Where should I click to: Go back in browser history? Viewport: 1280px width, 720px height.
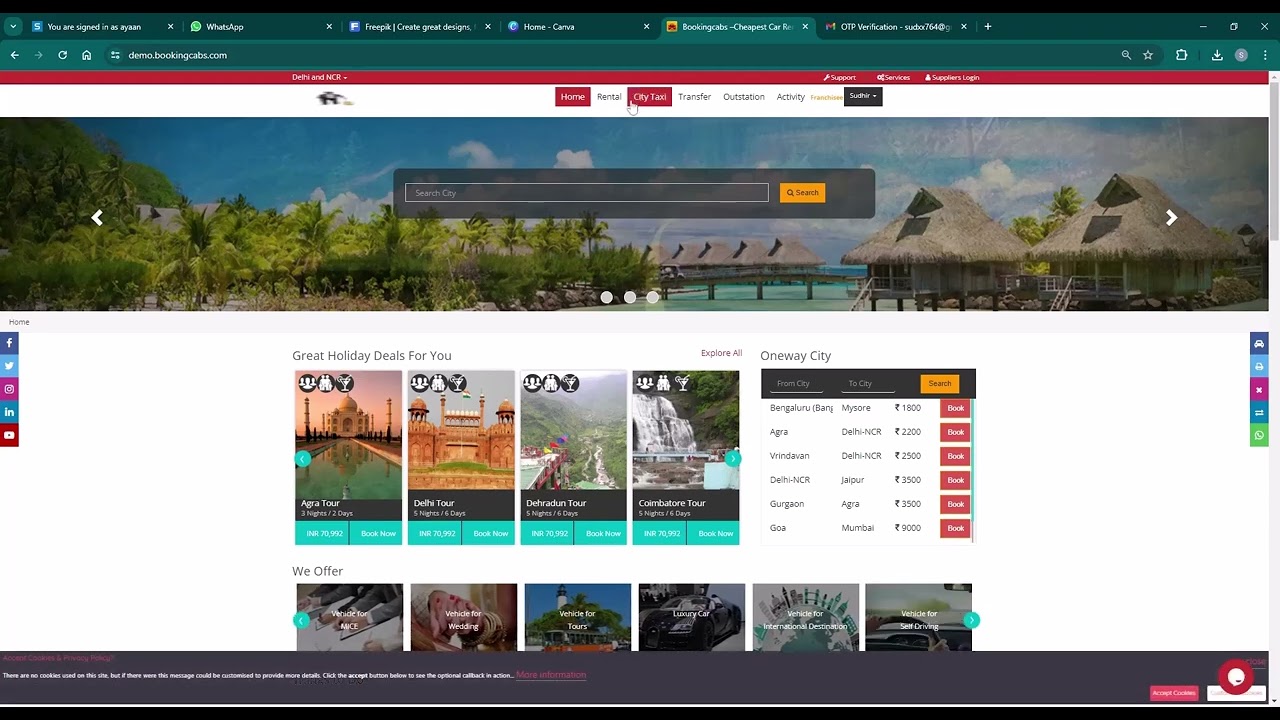pyautogui.click(x=14, y=55)
